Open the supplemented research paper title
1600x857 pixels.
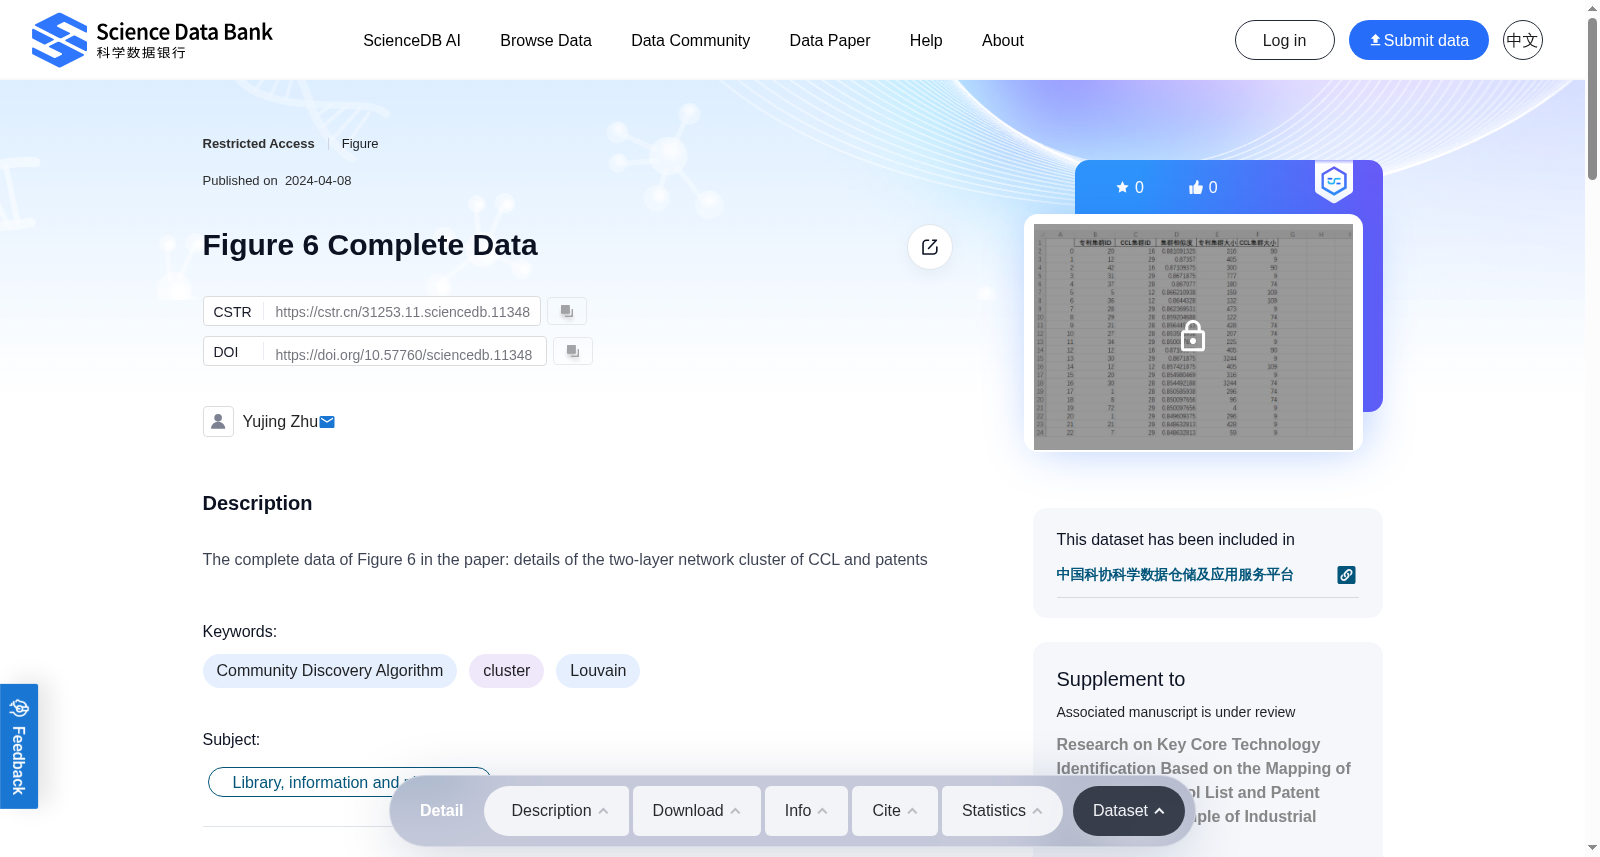[x=1203, y=780]
